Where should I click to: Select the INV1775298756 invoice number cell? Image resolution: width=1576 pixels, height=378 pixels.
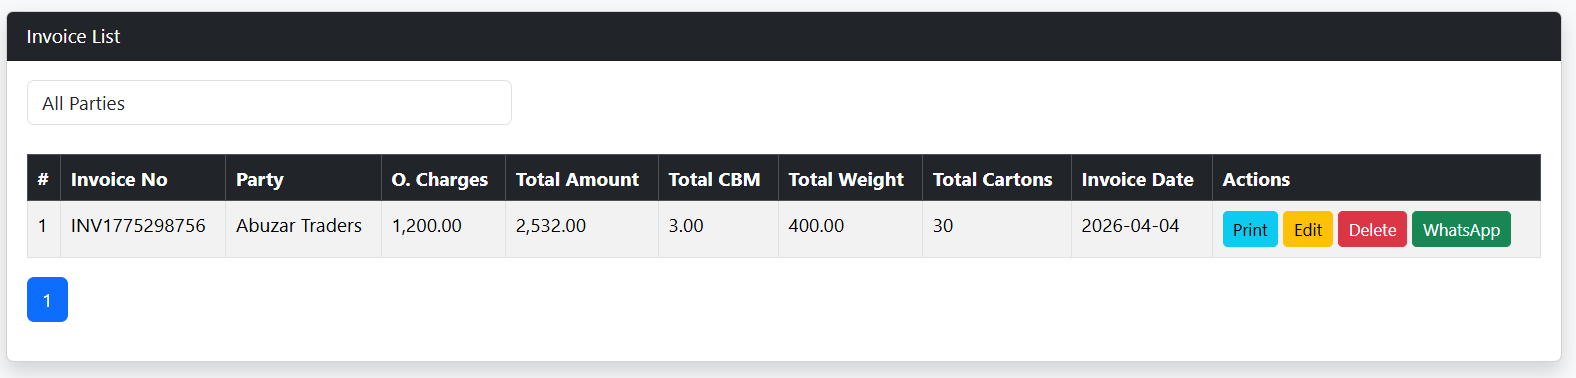tap(138, 226)
